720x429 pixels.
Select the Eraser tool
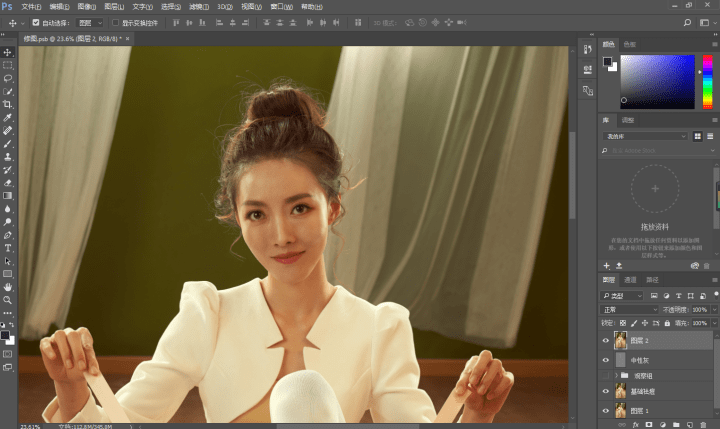tap(7, 183)
